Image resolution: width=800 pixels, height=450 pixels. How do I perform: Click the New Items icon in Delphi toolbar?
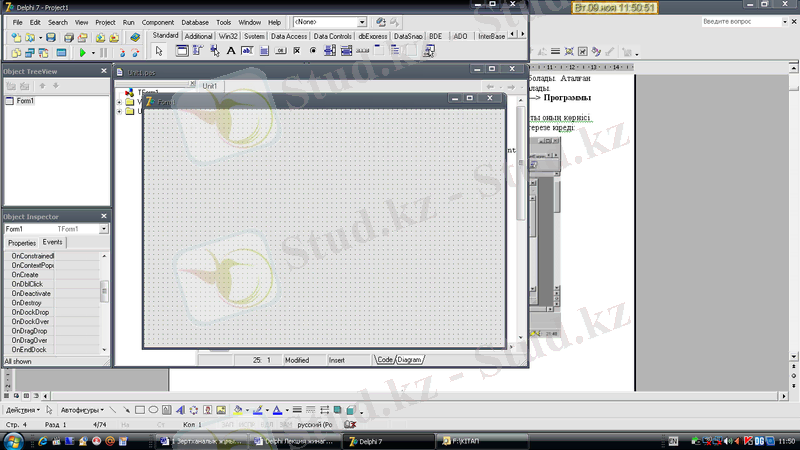click(x=16, y=38)
